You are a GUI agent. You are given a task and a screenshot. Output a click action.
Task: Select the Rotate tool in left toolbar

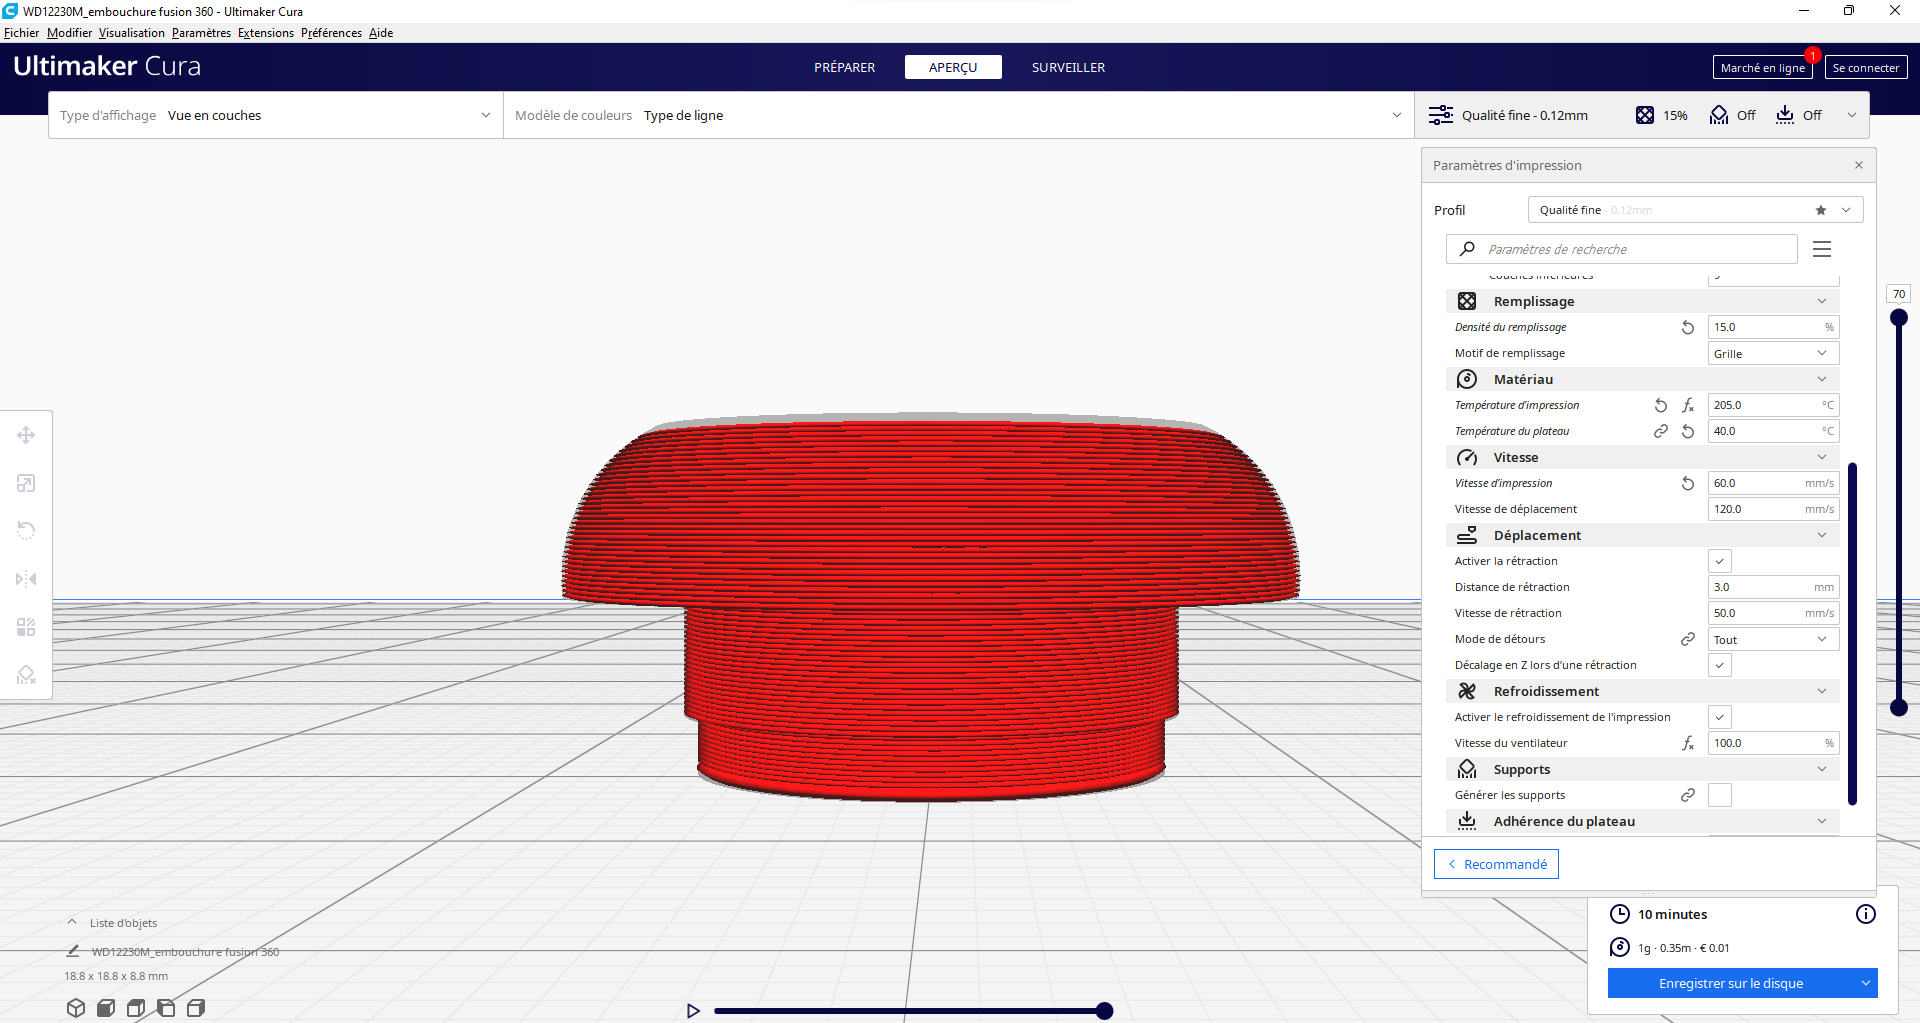coord(26,531)
